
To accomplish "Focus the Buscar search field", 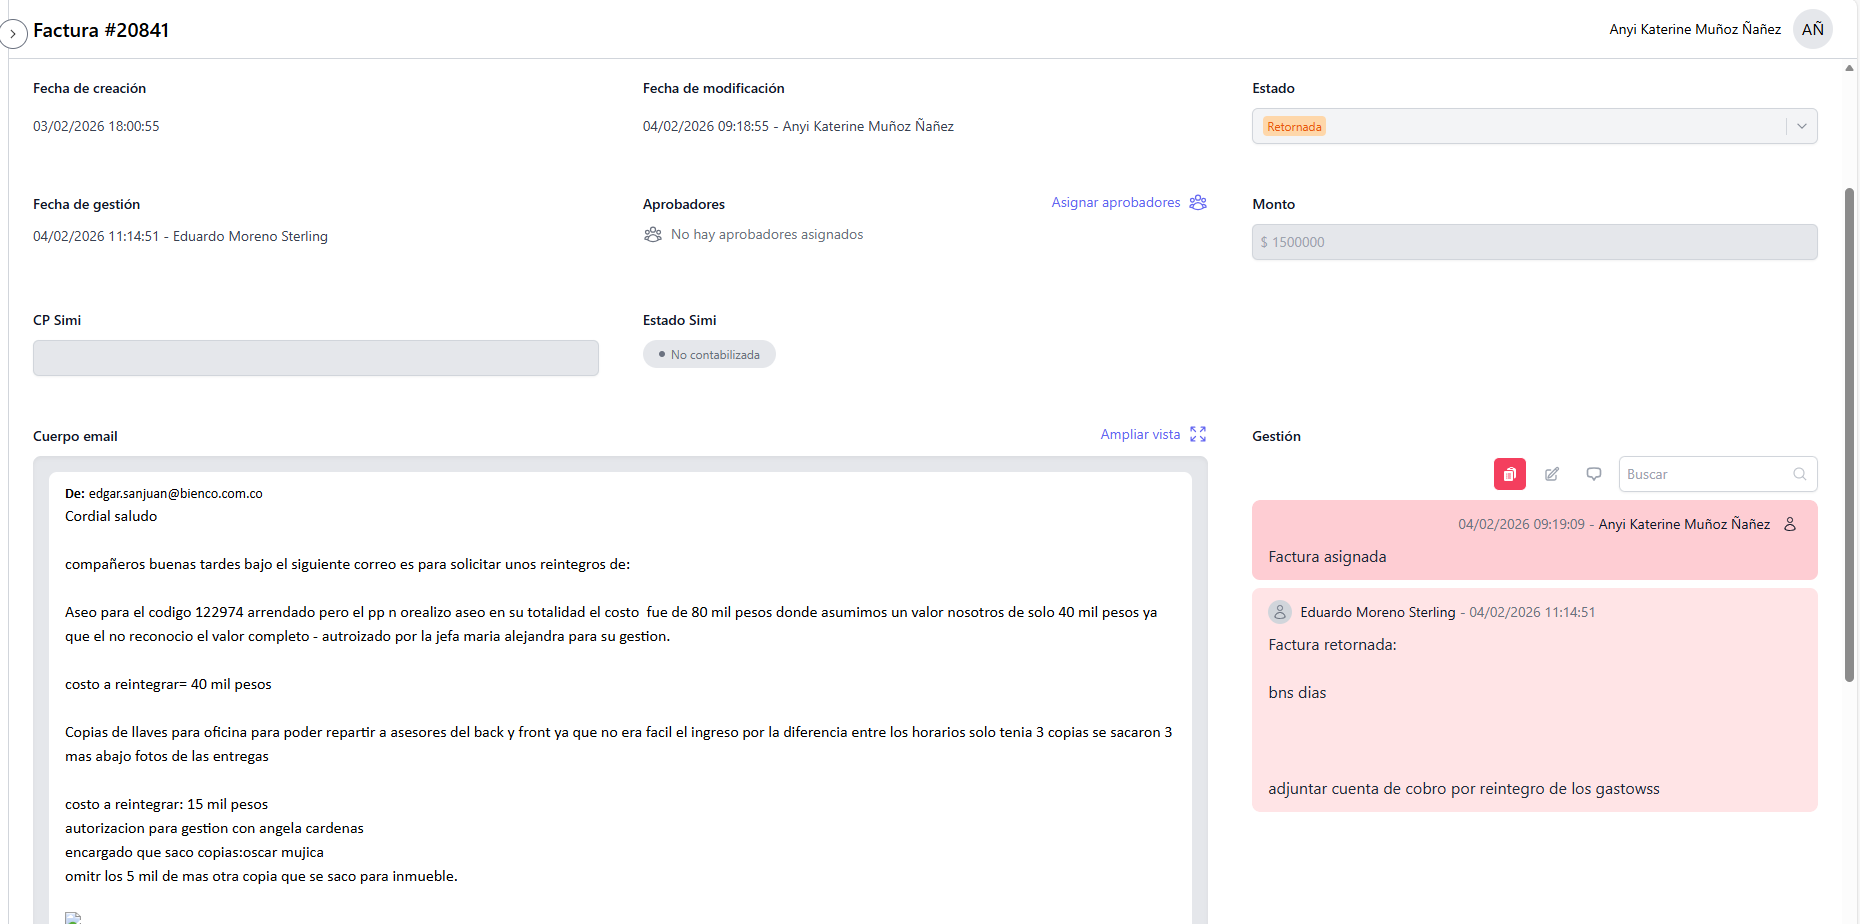I will (x=1705, y=474).
